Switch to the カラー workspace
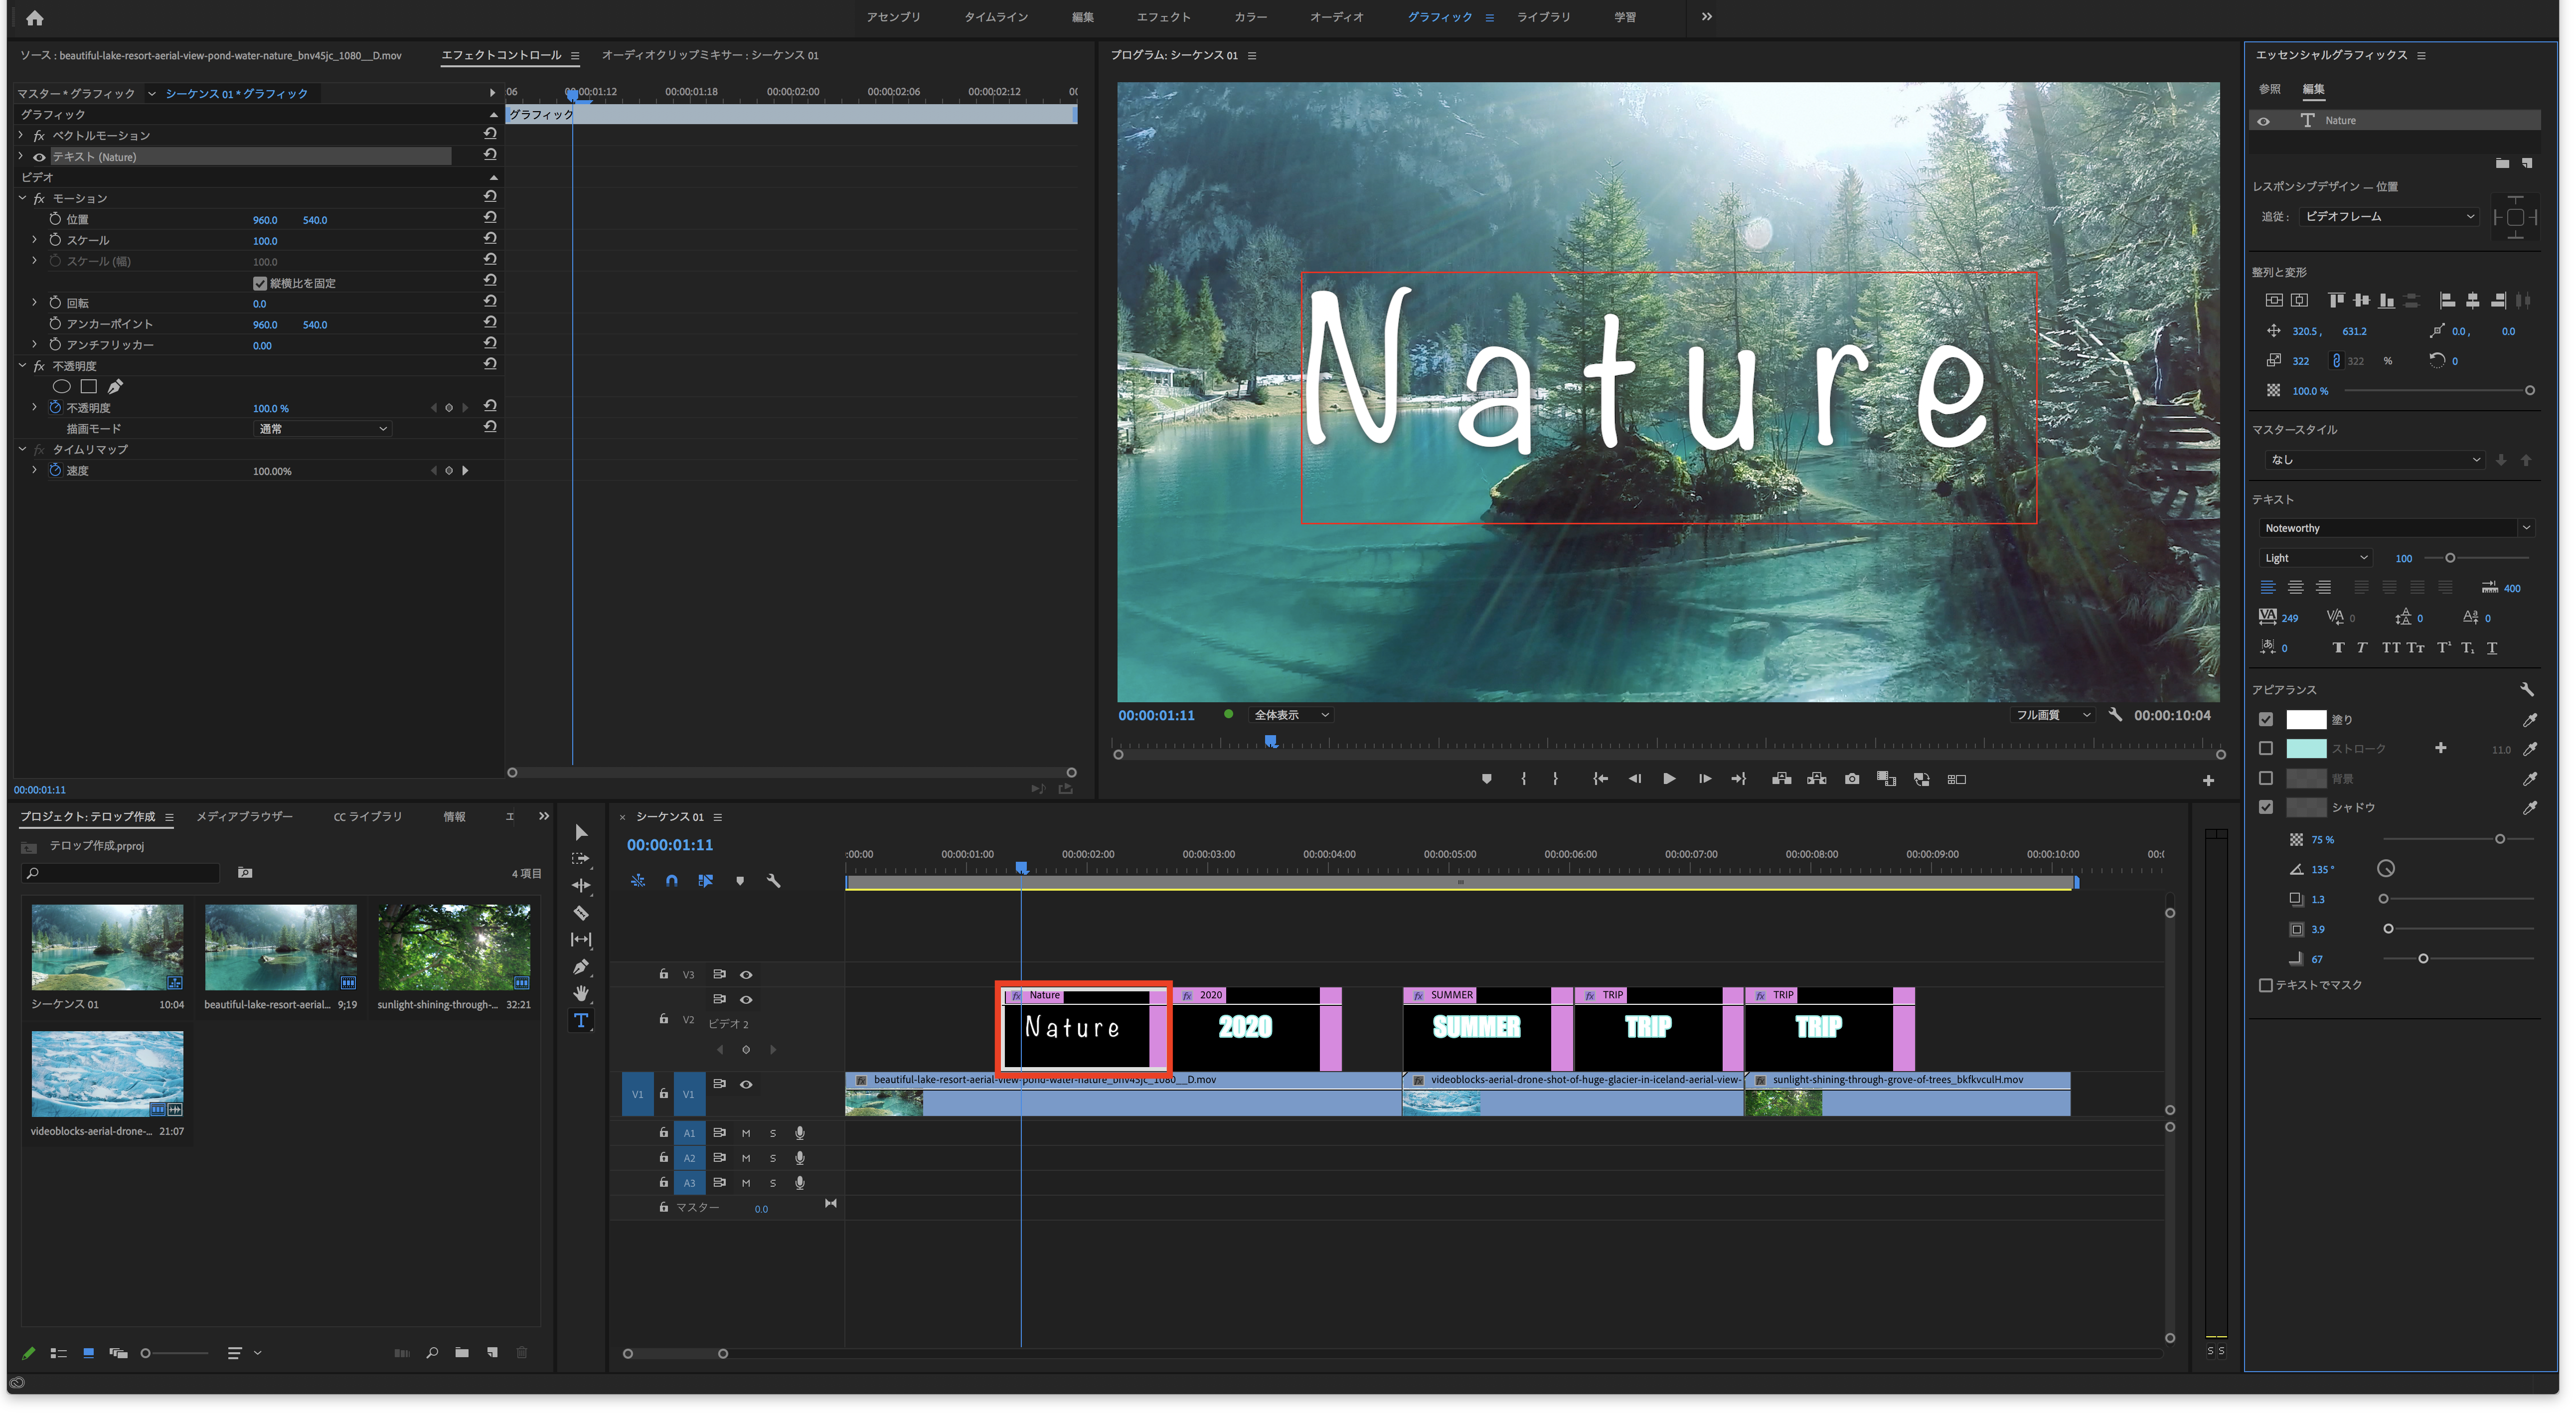 click(1251, 17)
